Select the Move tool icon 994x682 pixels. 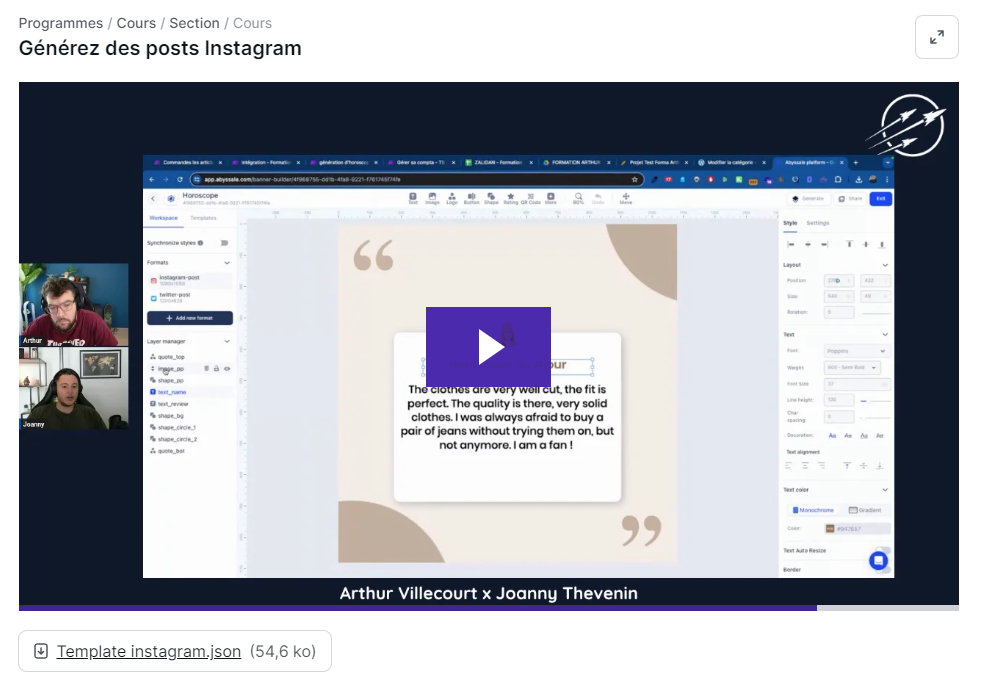click(626, 198)
